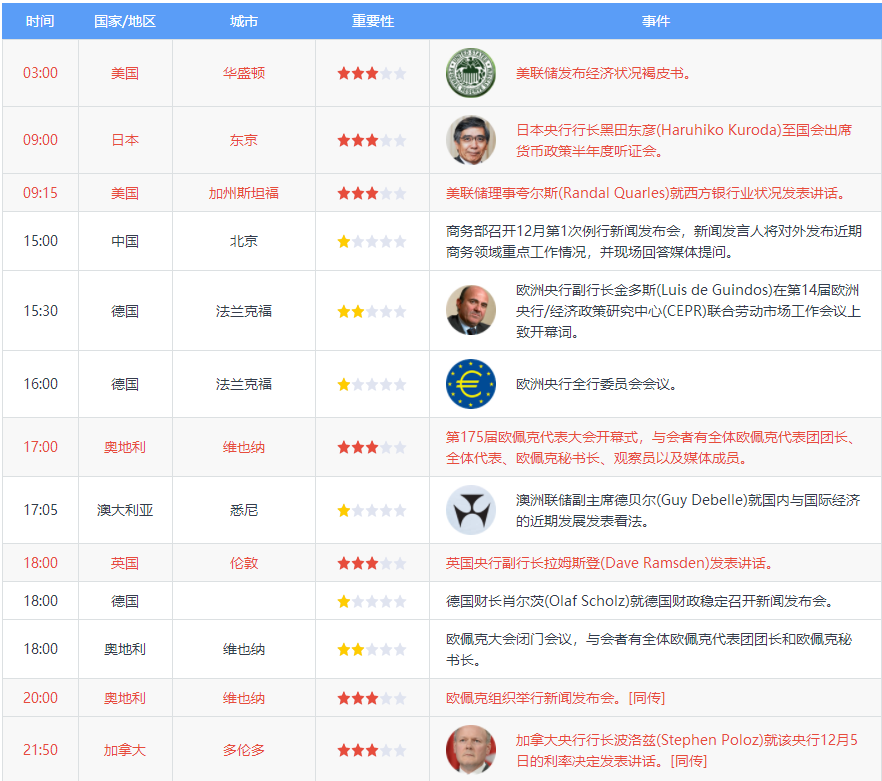Click the Reserve Bank of Australia logo
This screenshot has width=882, height=781.
(x=471, y=510)
